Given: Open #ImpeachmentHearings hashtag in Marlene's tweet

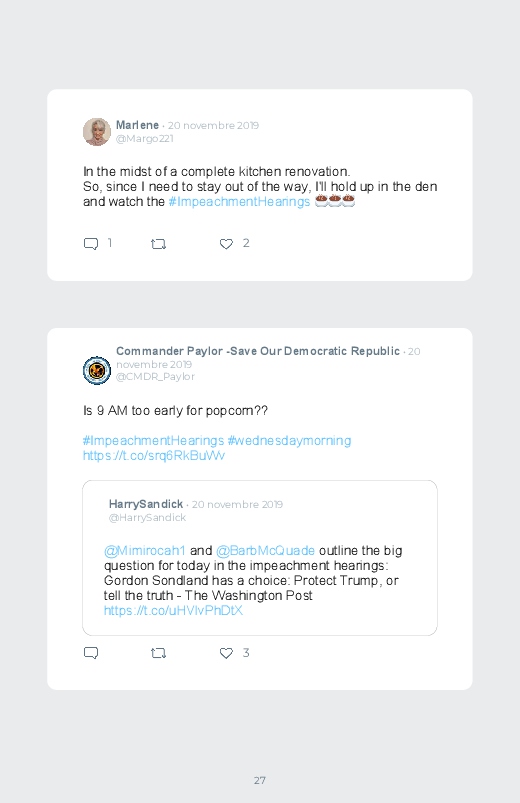Looking at the screenshot, I should click(239, 202).
